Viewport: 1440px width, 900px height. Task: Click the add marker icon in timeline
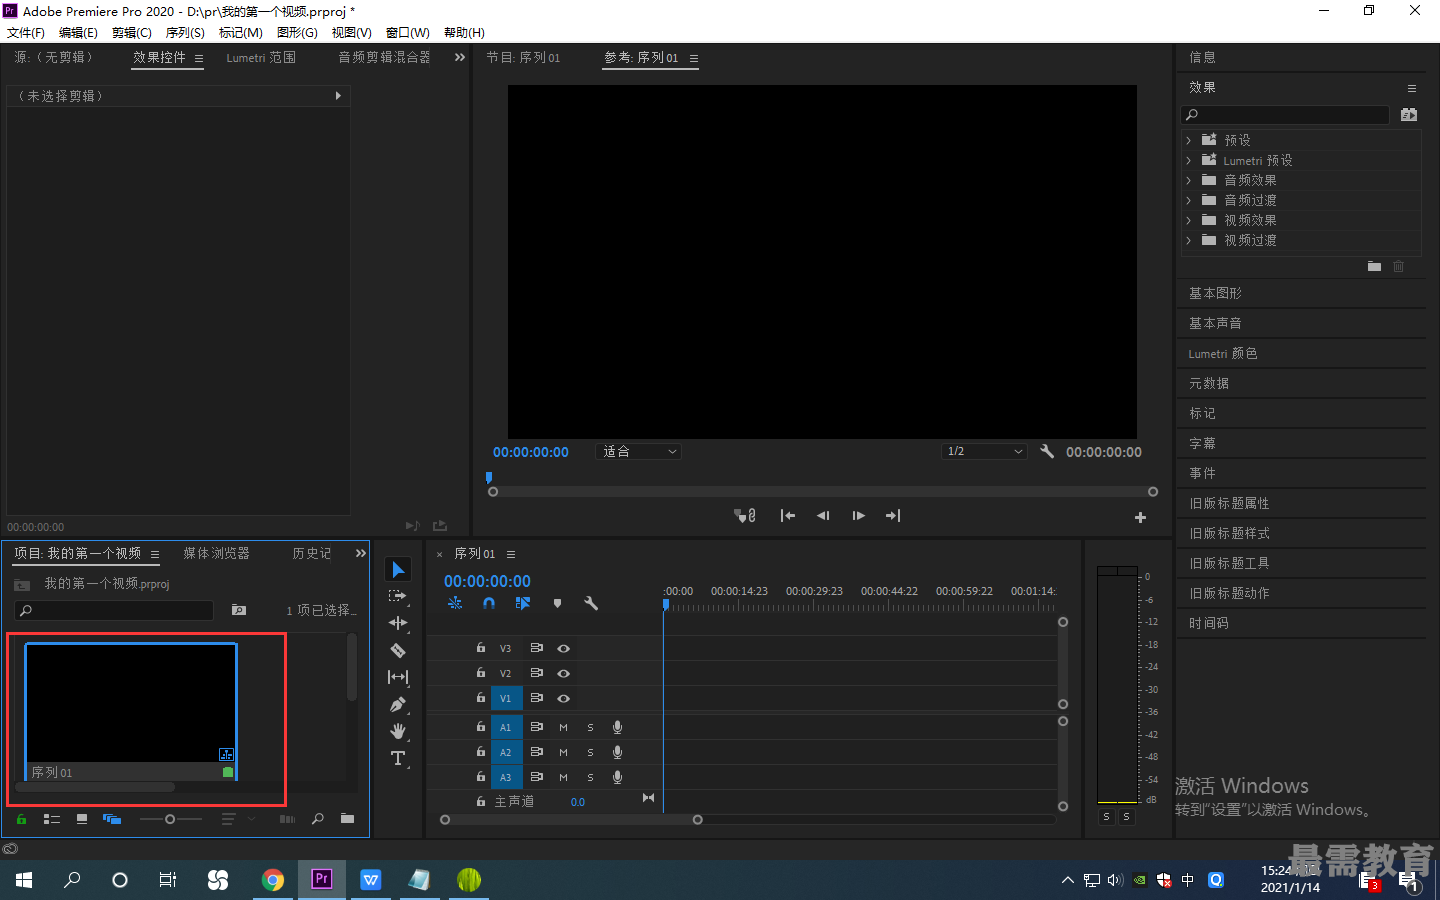tap(557, 603)
